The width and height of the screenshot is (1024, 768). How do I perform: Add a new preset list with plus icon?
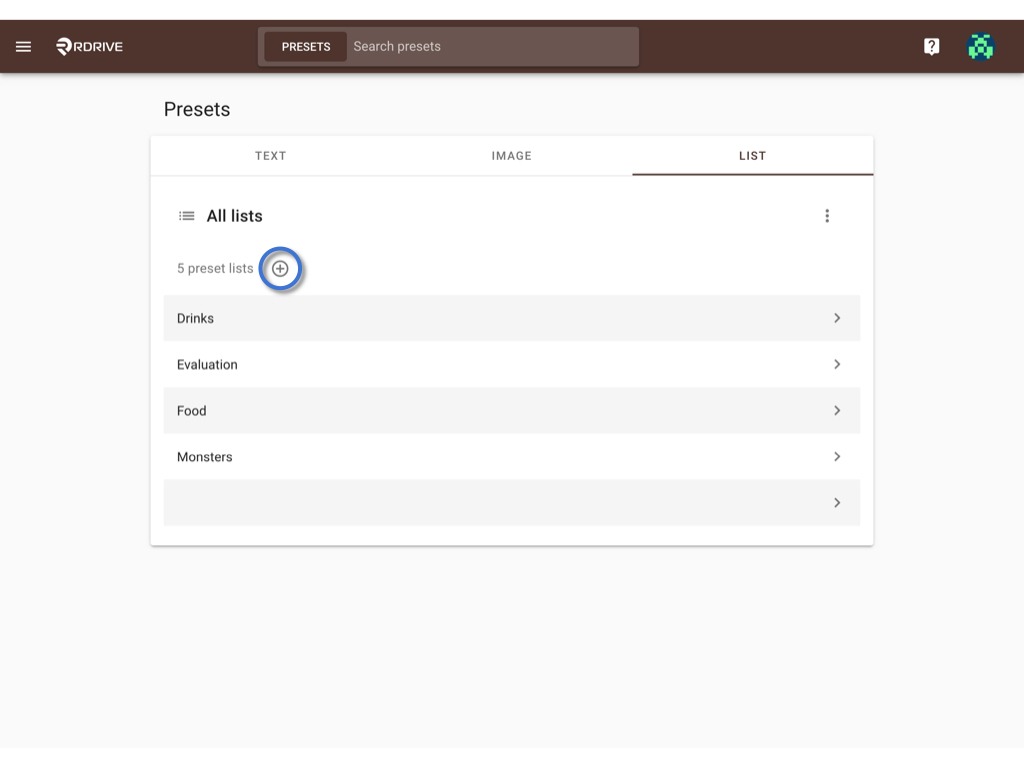click(280, 268)
